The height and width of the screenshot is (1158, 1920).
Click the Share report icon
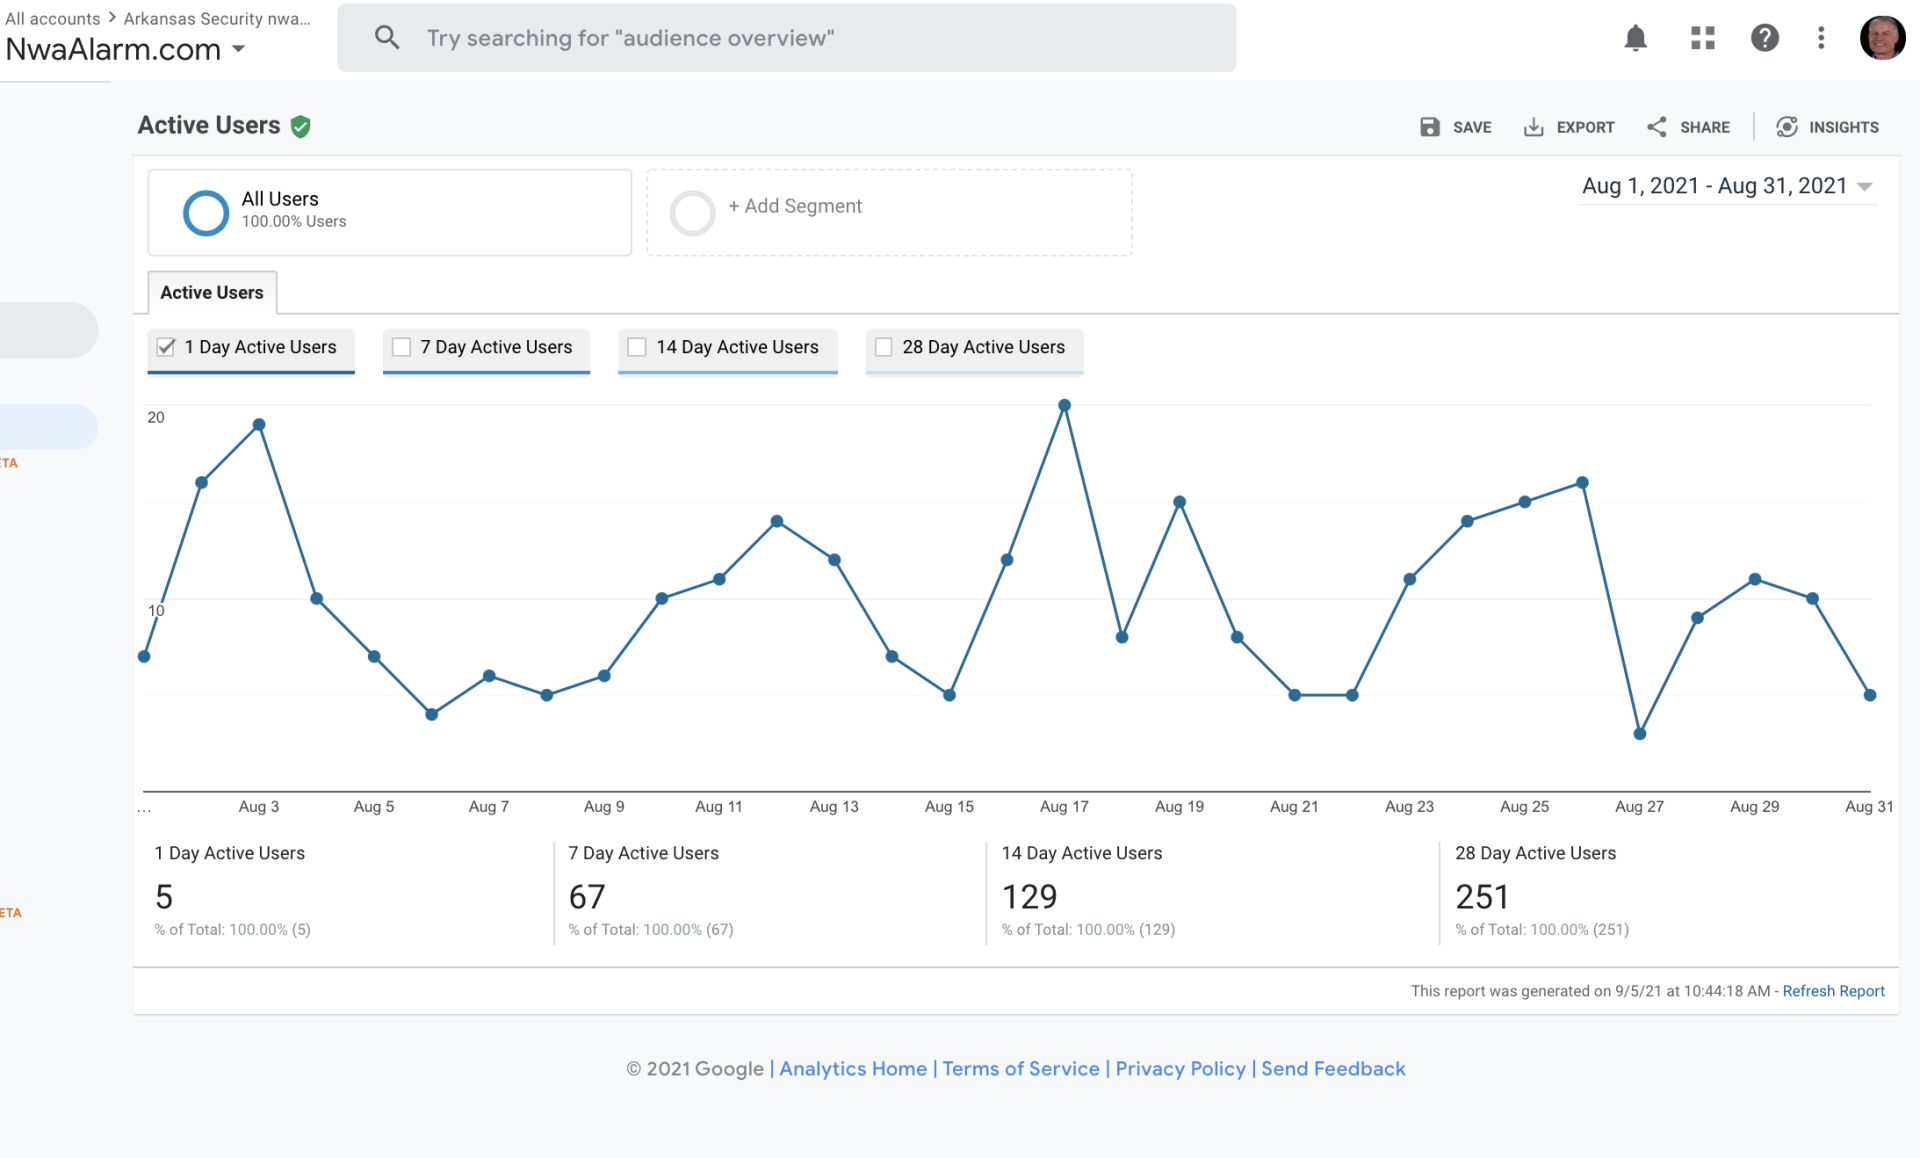click(1657, 127)
